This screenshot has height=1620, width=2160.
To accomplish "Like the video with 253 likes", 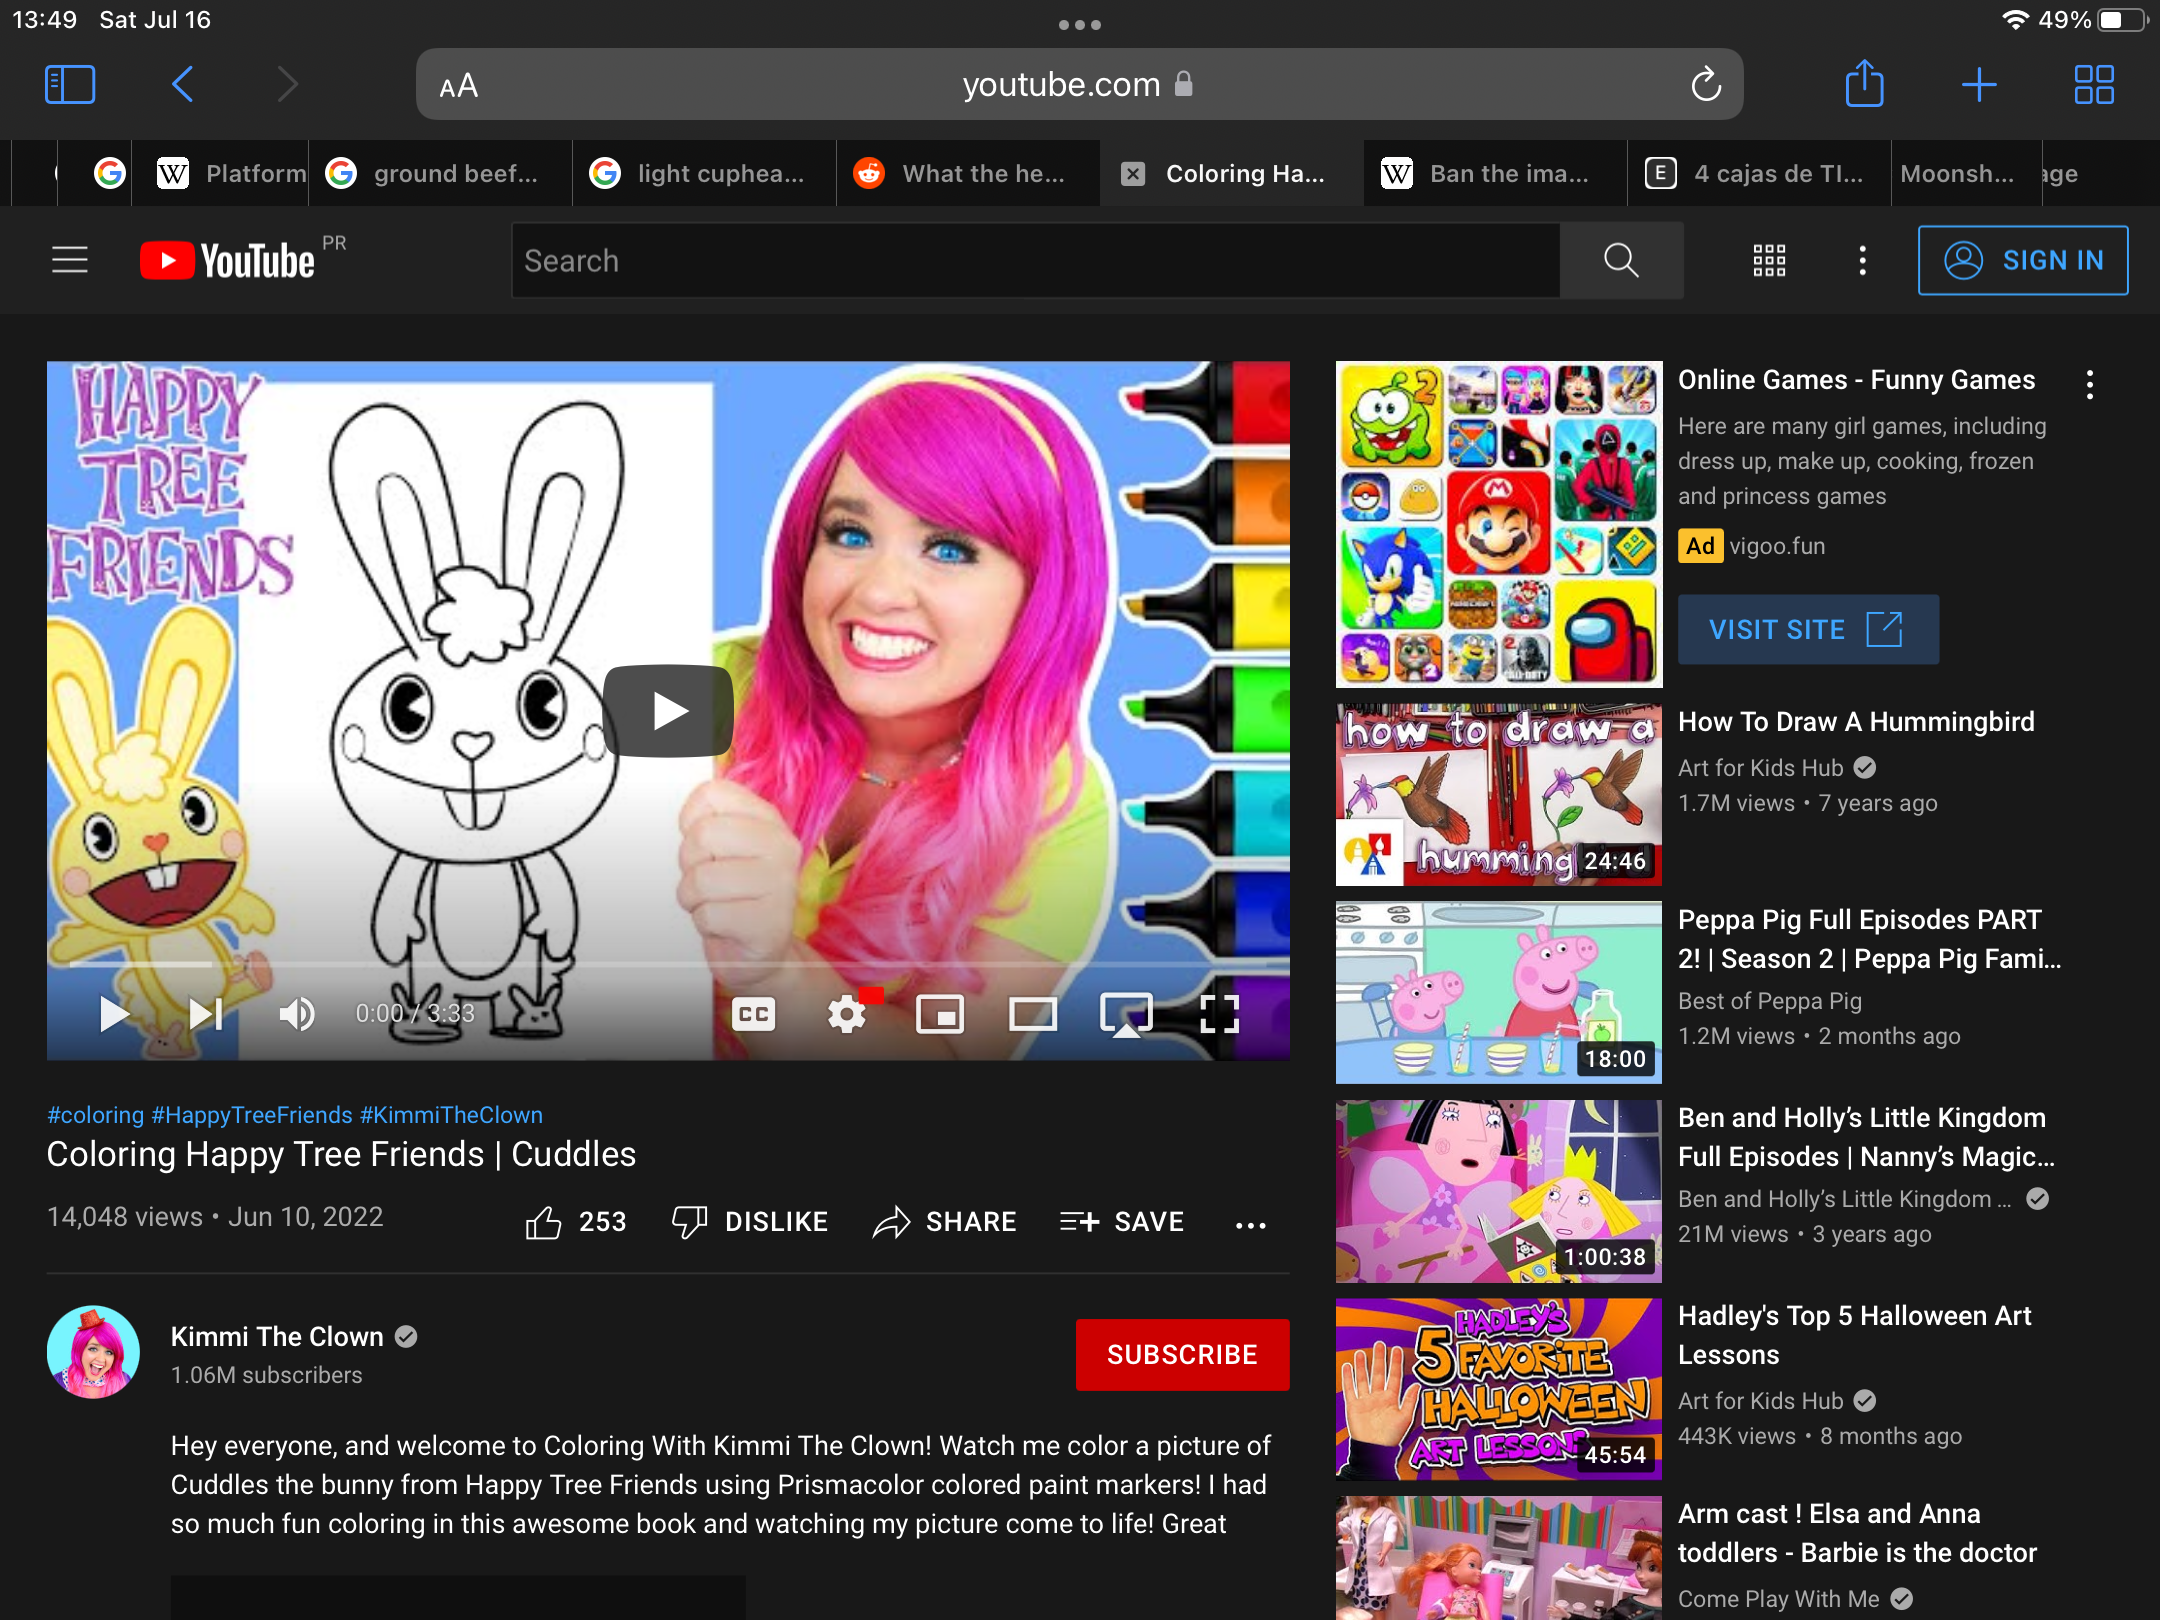I will [x=576, y=1221].
